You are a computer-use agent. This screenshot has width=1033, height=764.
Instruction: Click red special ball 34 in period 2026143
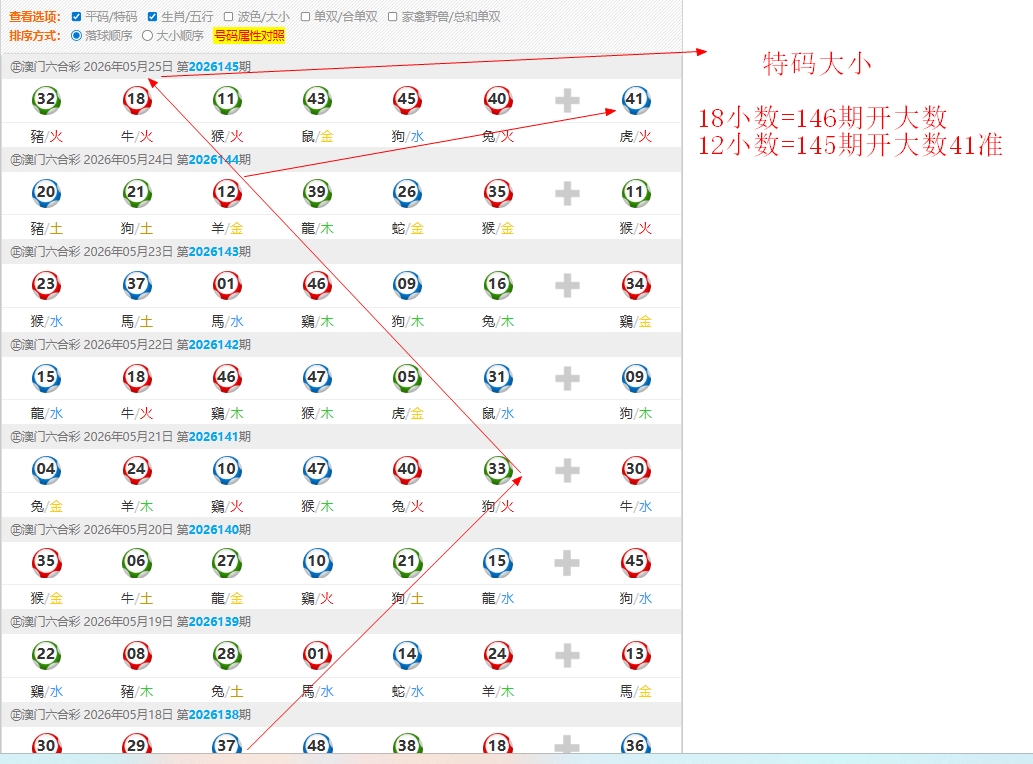[x=636, y=285]
